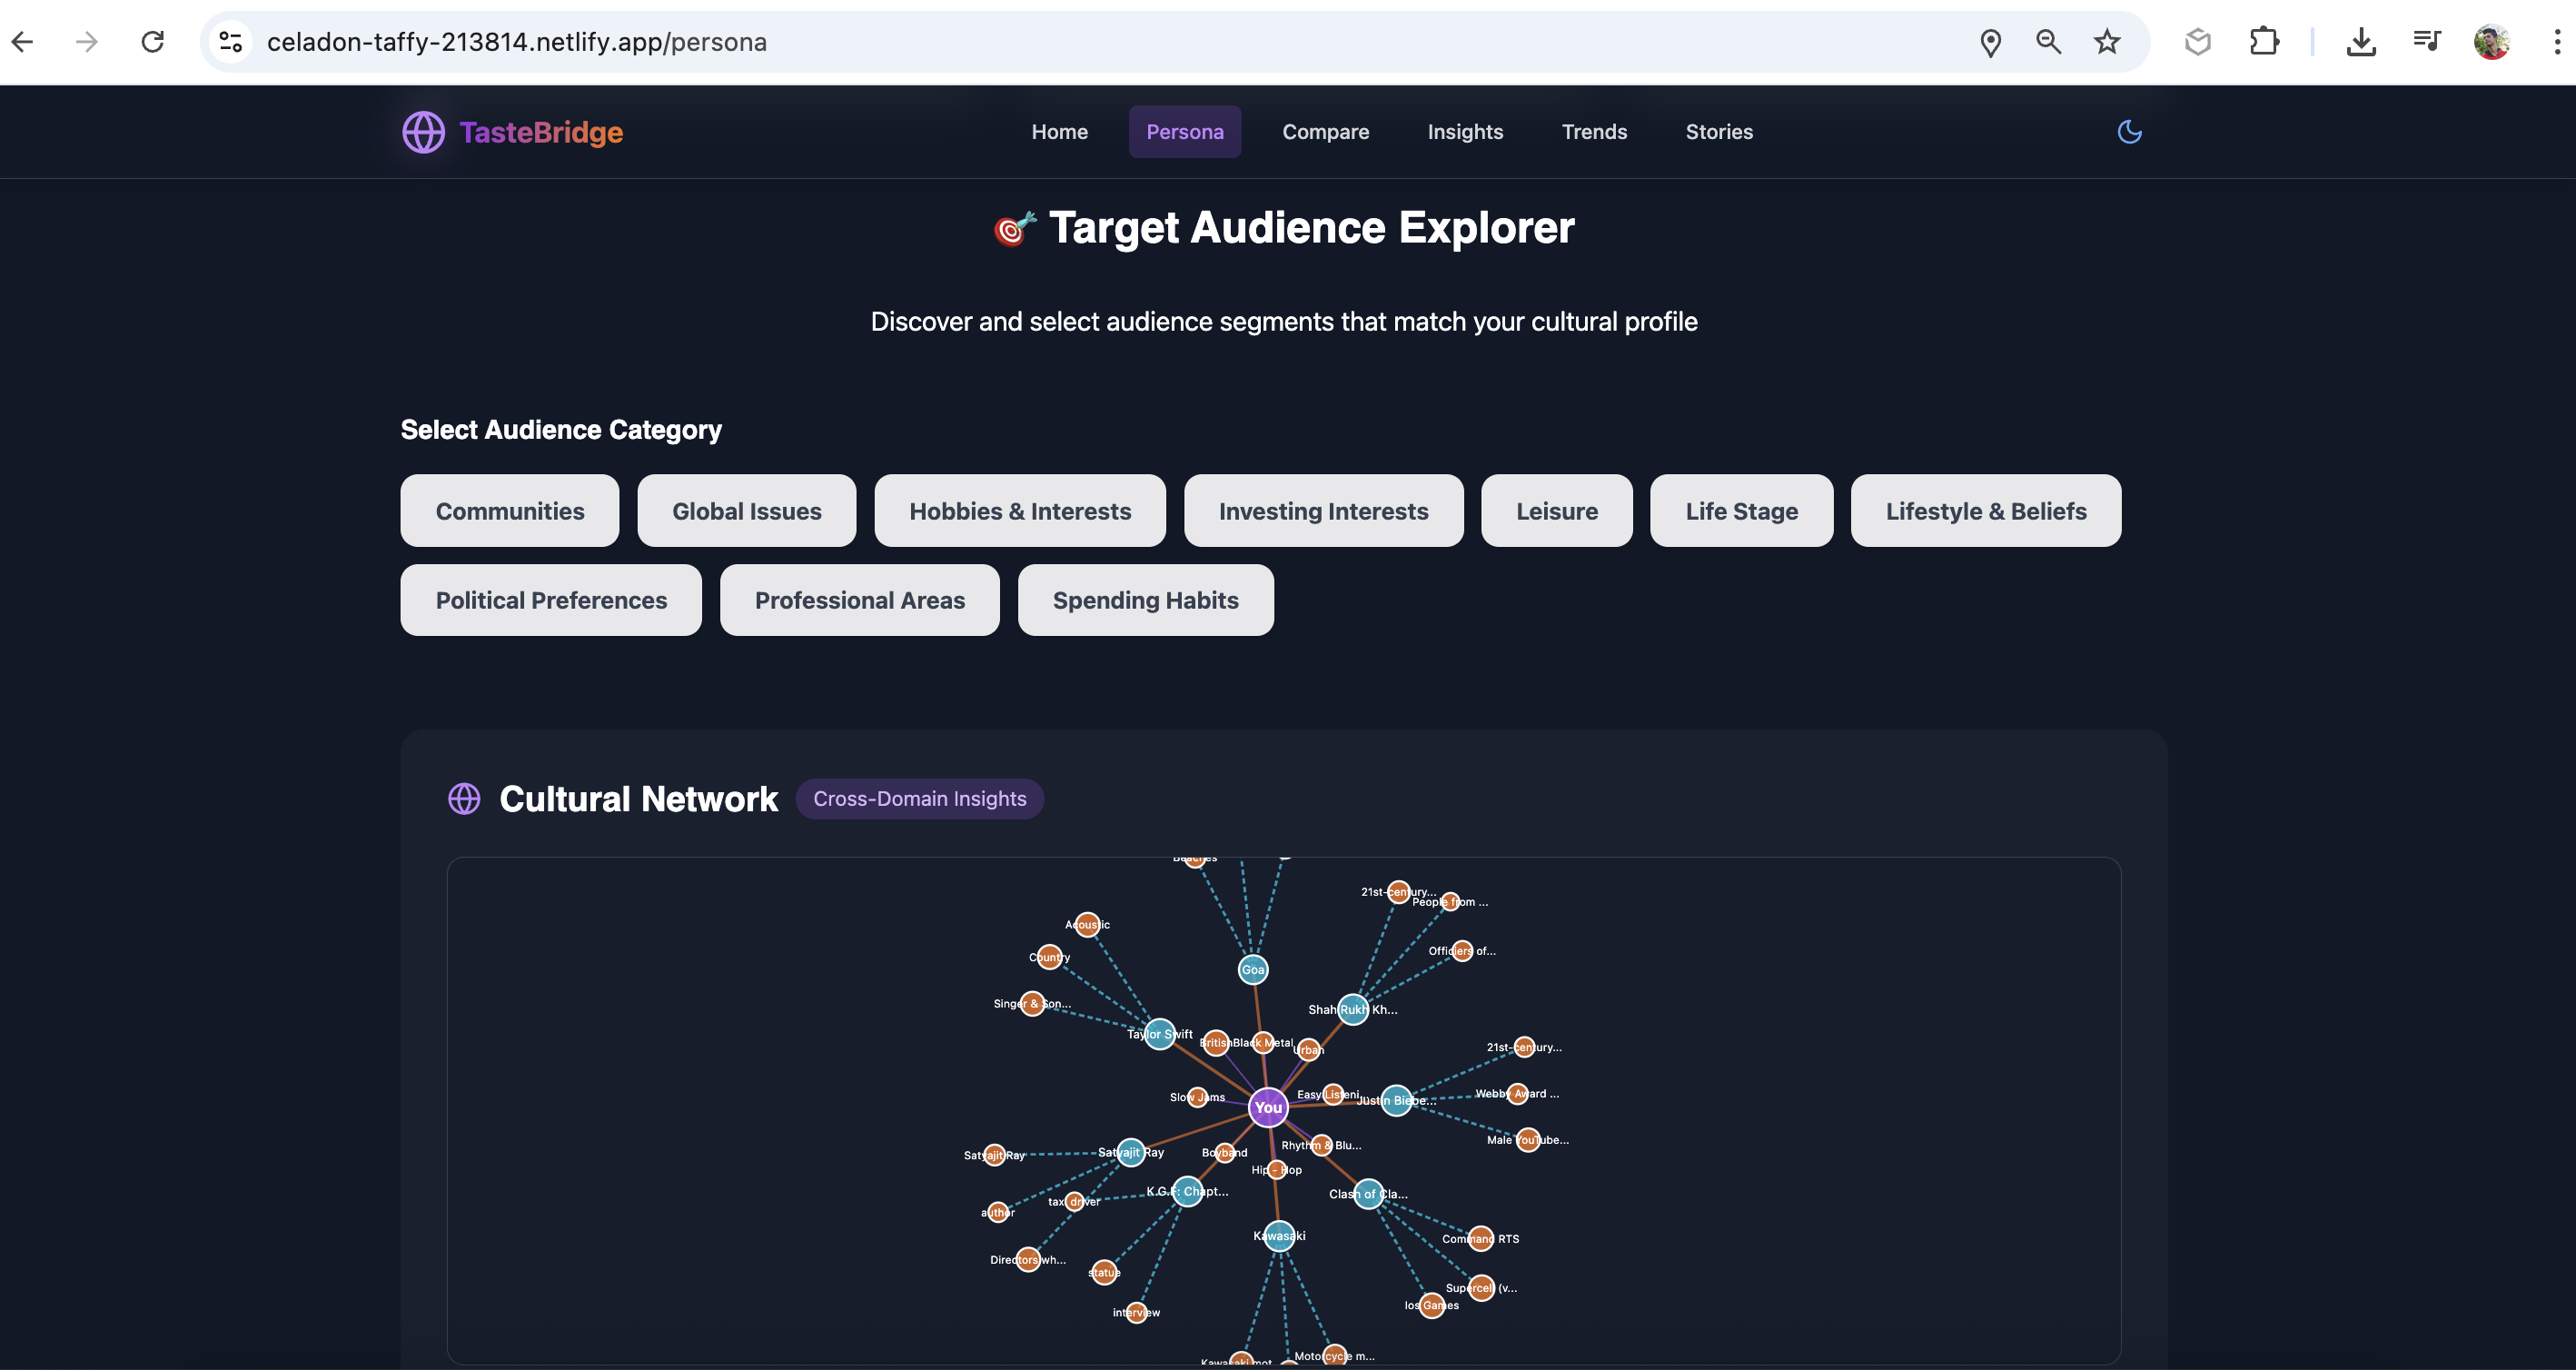The height and width of the screenshot is (1370, 2576).
Task: Choose the Spending Habits category
Action: pyautogui.click(x=1145, y=600)
